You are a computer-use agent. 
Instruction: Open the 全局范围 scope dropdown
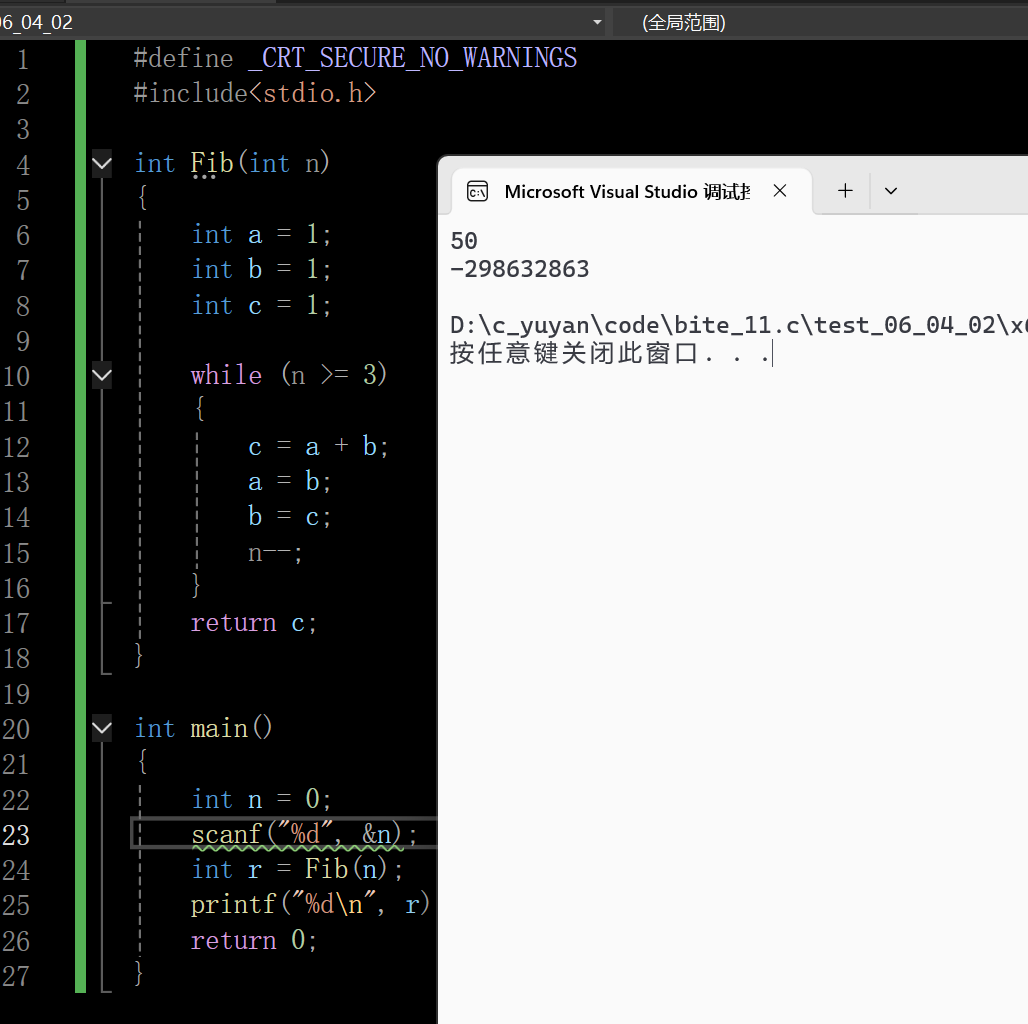pyautogui.click(x=683, y=23)
